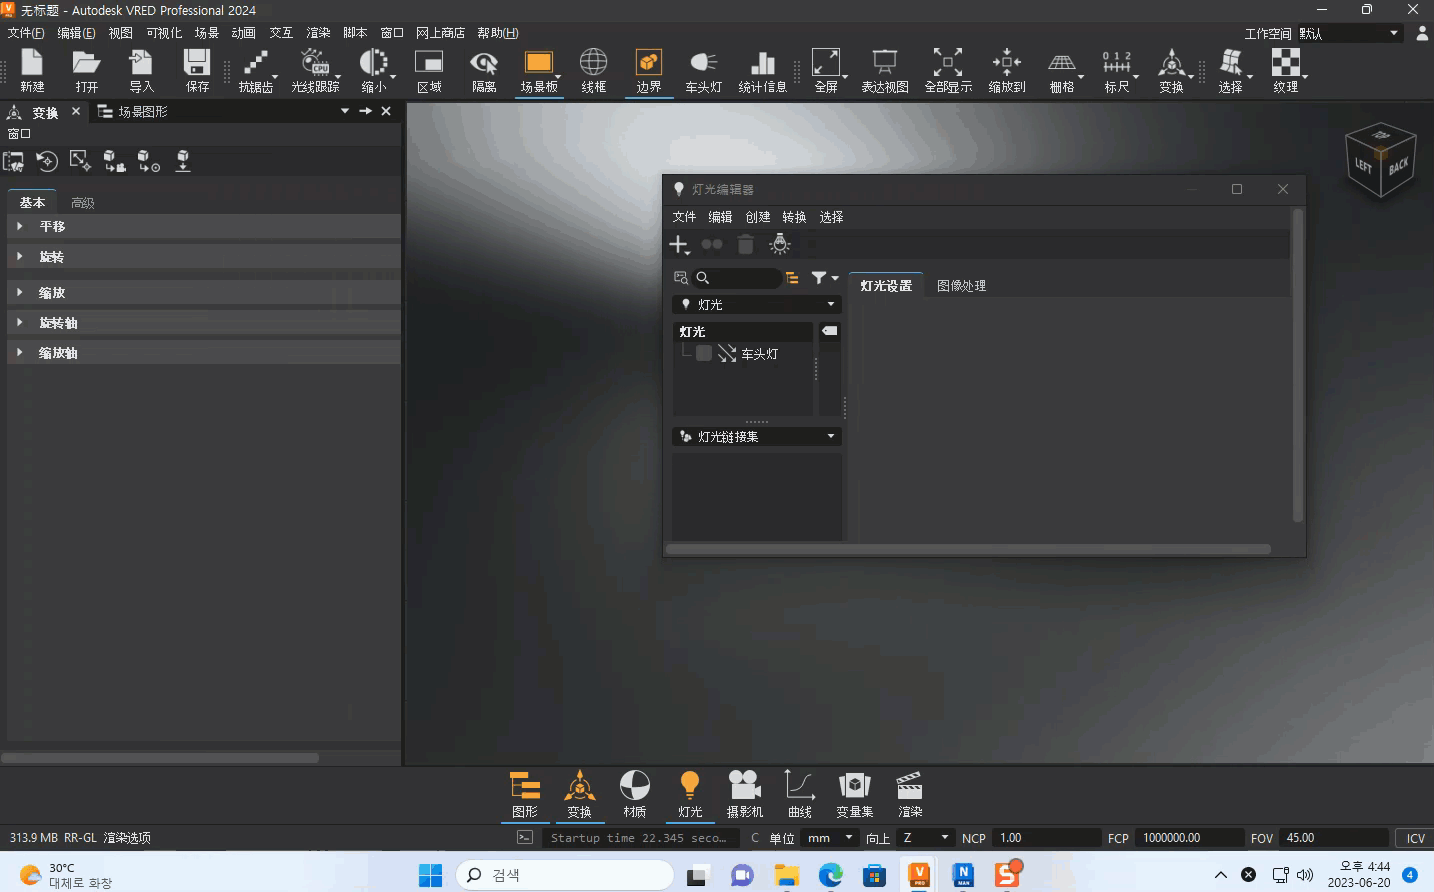Click the 表达视图 presentation view icon
The image size is (1434, 892).
point(885,71)
